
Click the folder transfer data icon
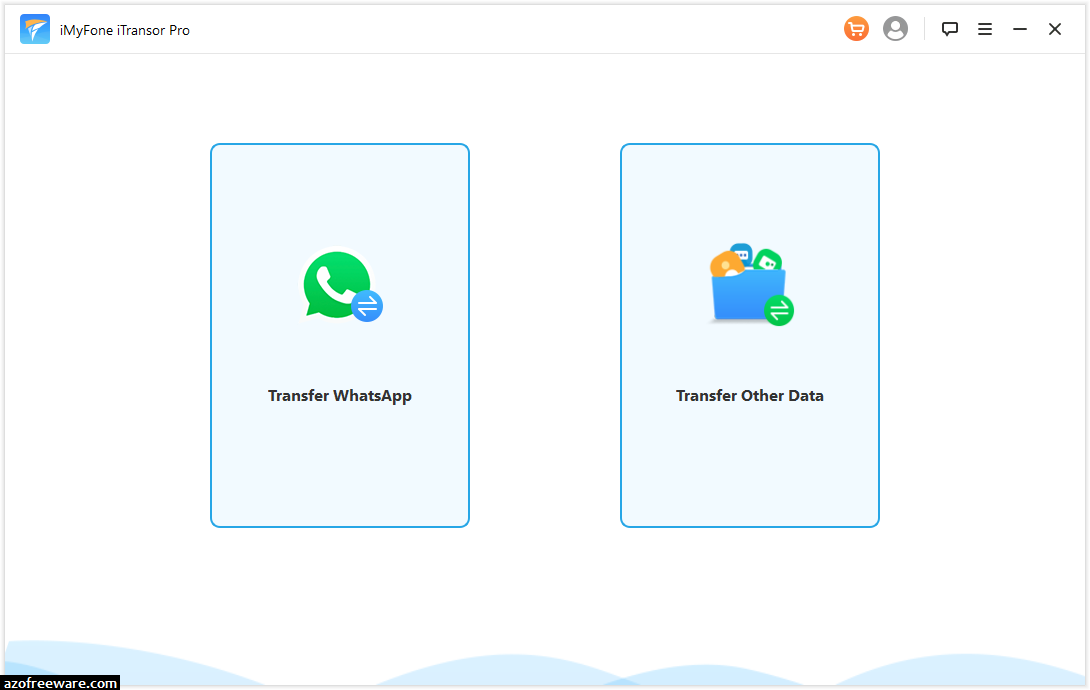[x=751, y=284]
